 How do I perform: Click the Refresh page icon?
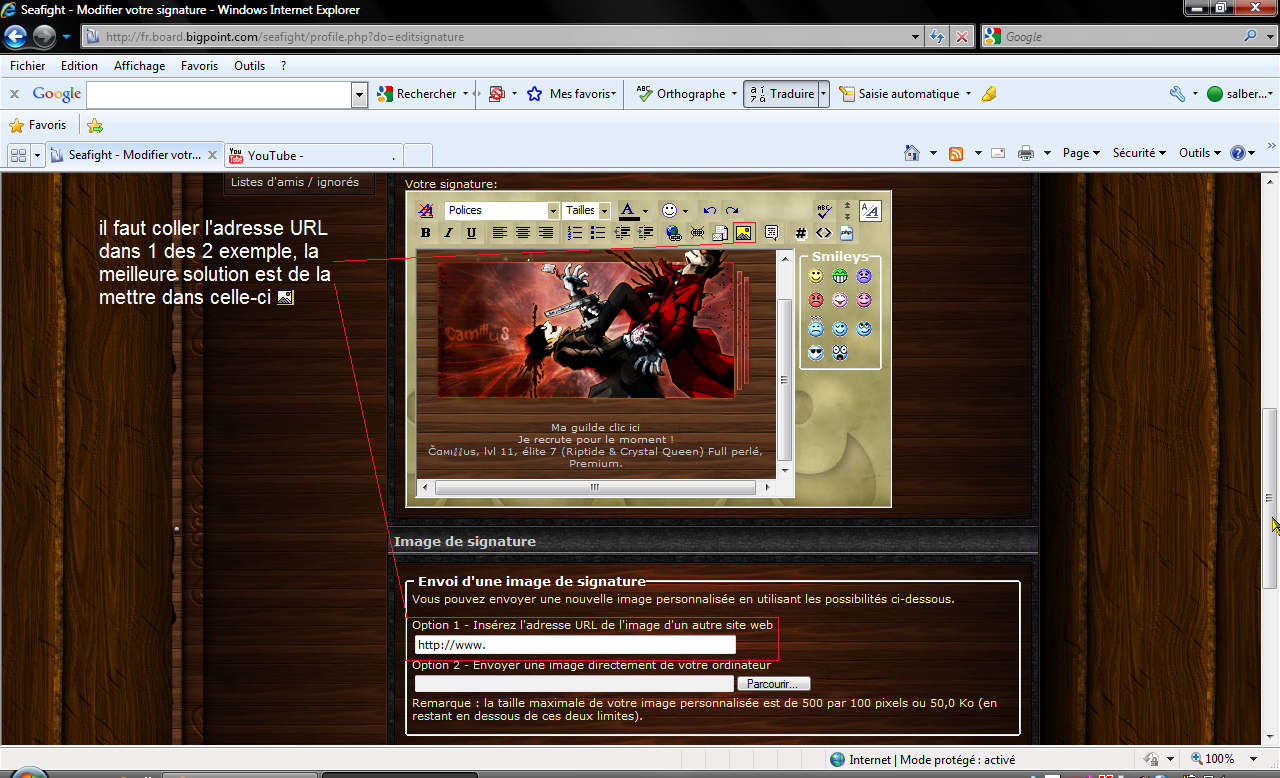tap(937, 37)
